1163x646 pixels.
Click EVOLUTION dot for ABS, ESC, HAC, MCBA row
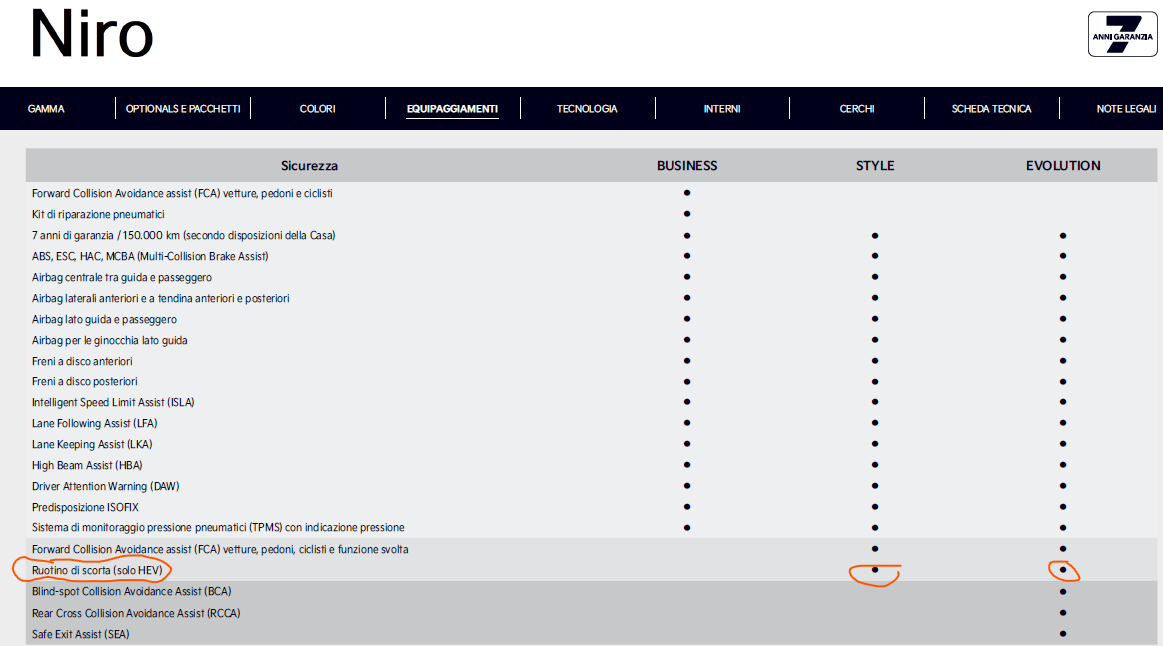[x=1063, y=256]
